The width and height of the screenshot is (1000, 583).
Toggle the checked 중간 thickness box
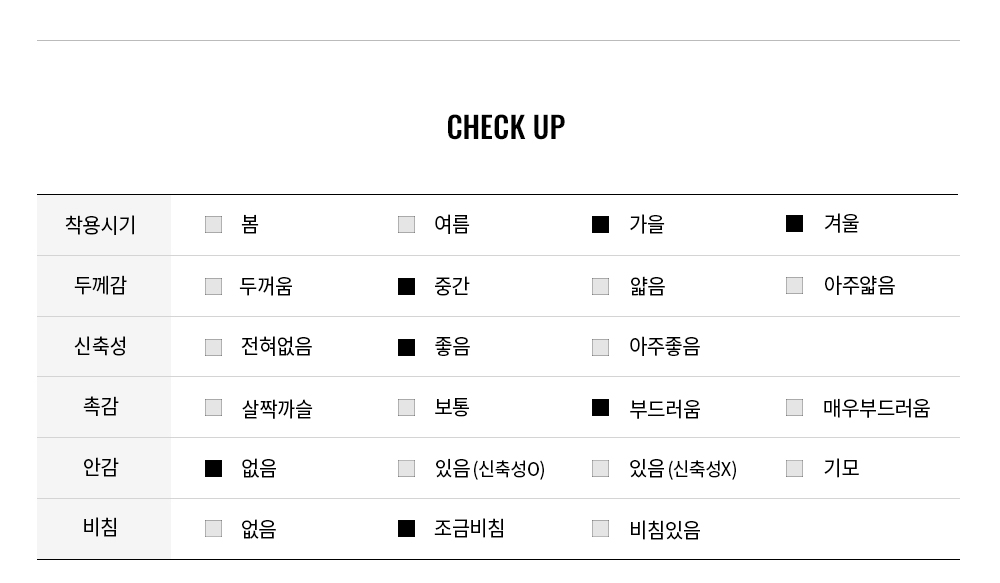tap(406, 286)
